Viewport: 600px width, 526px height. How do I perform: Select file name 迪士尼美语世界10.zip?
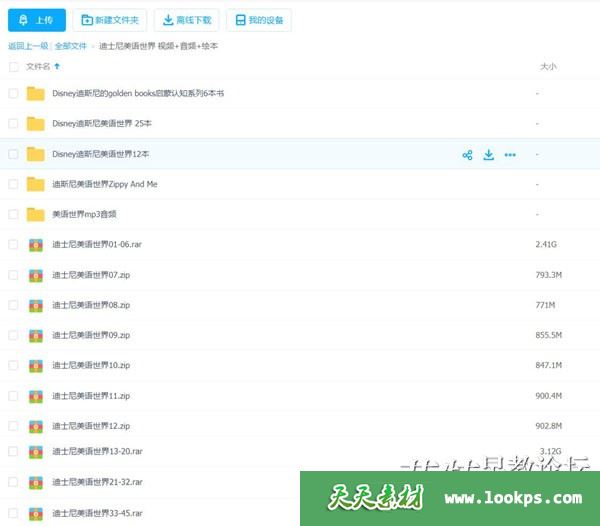point(91,365)
